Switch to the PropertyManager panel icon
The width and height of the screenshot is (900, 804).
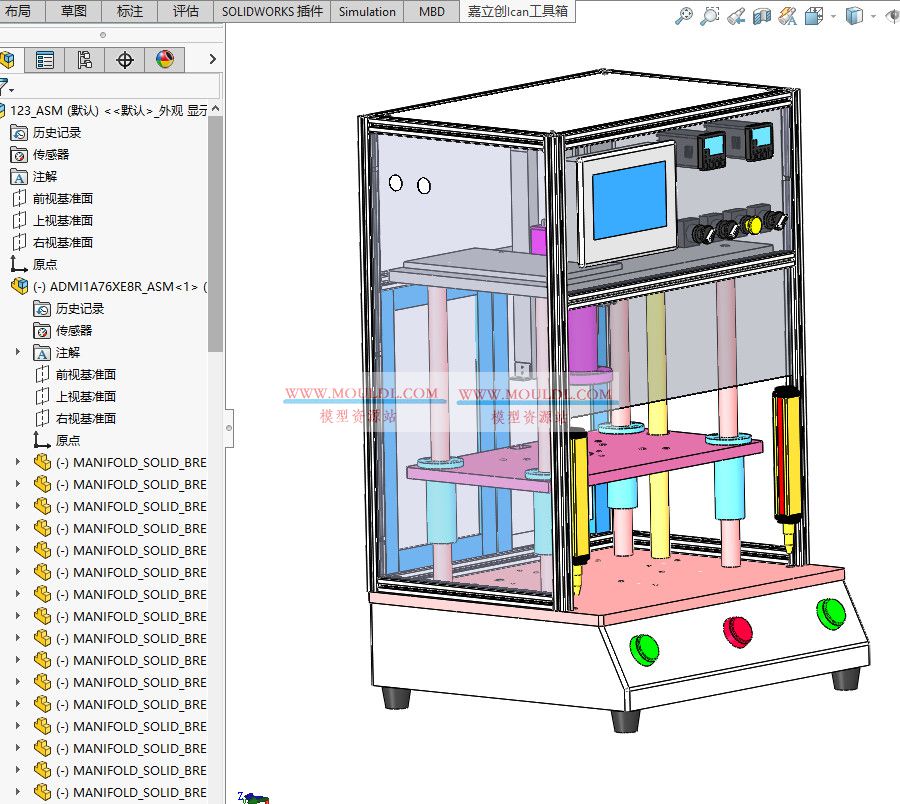coord(45,60)
